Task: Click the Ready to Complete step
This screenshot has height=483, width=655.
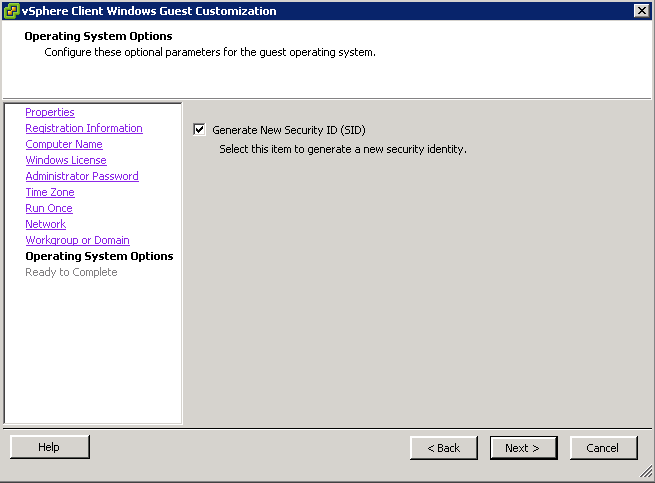Action: click(71, 272)
